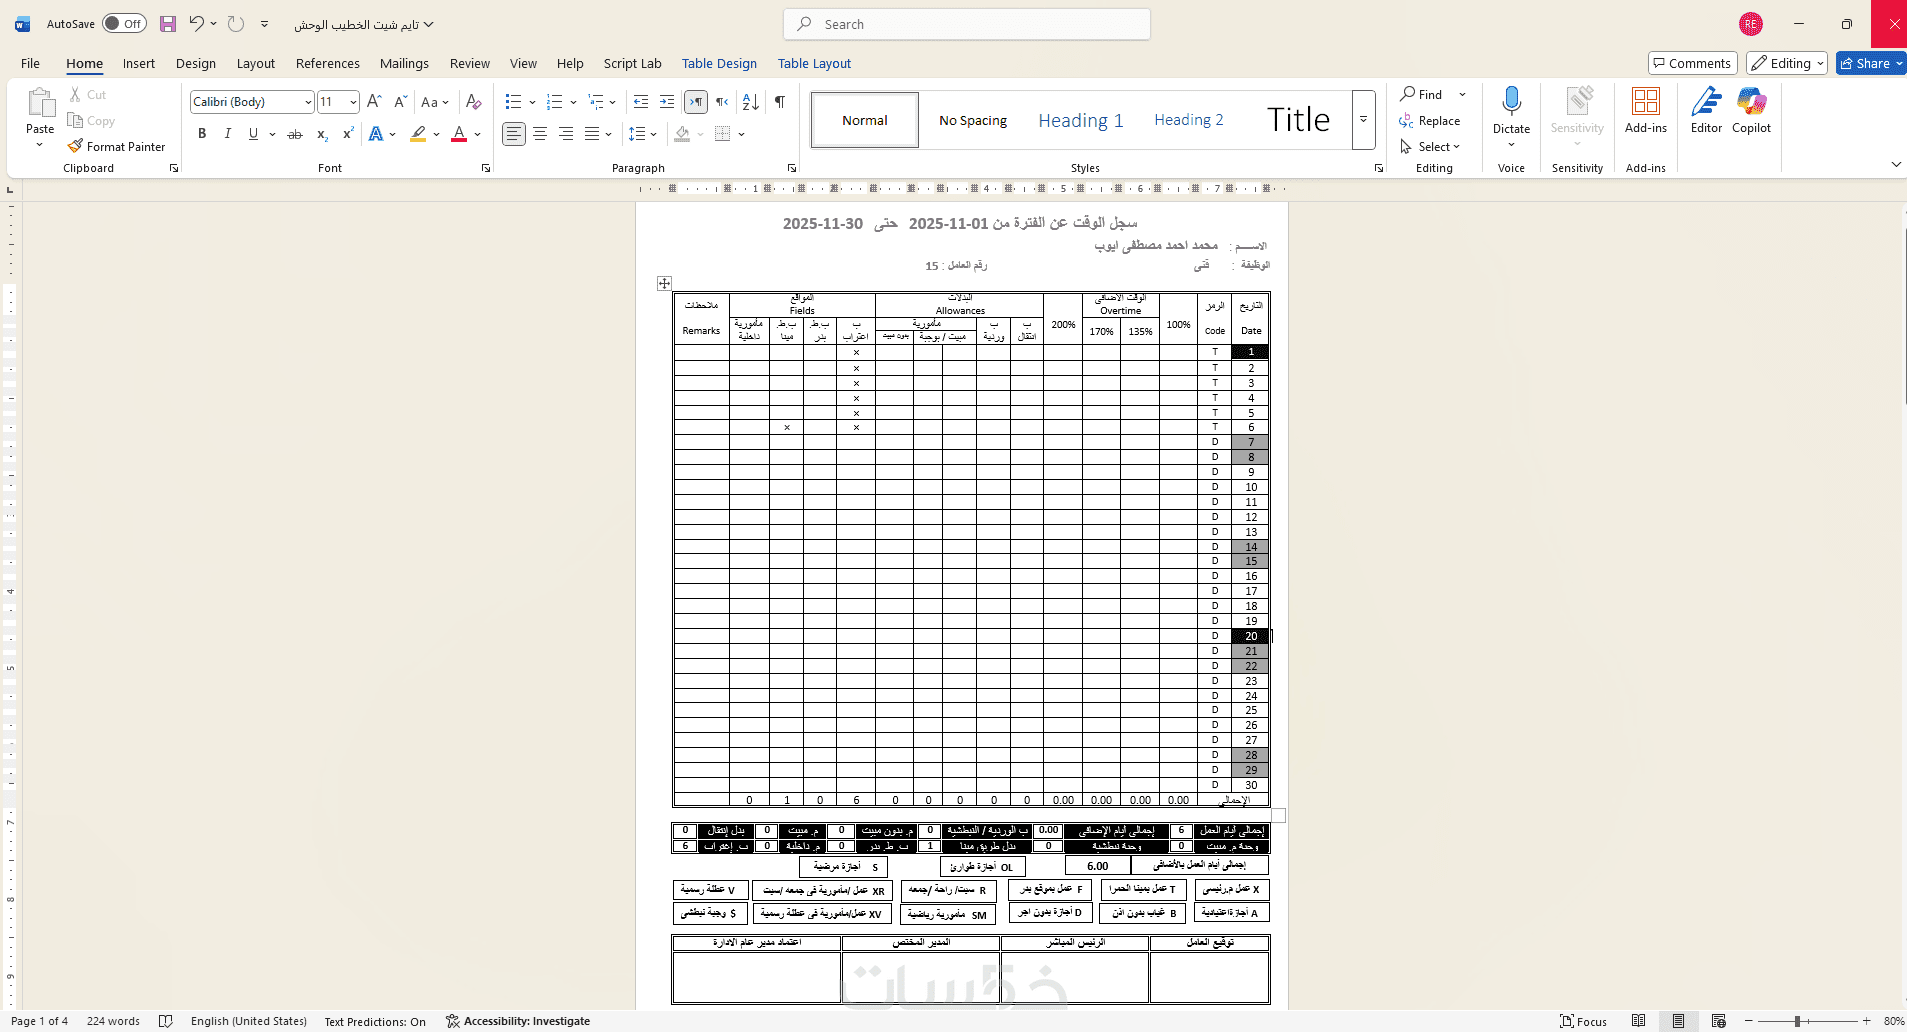The height and width of the screenshot is (1032, 1907).
Task: Toggle bold formatting
Action: [202, 134]
